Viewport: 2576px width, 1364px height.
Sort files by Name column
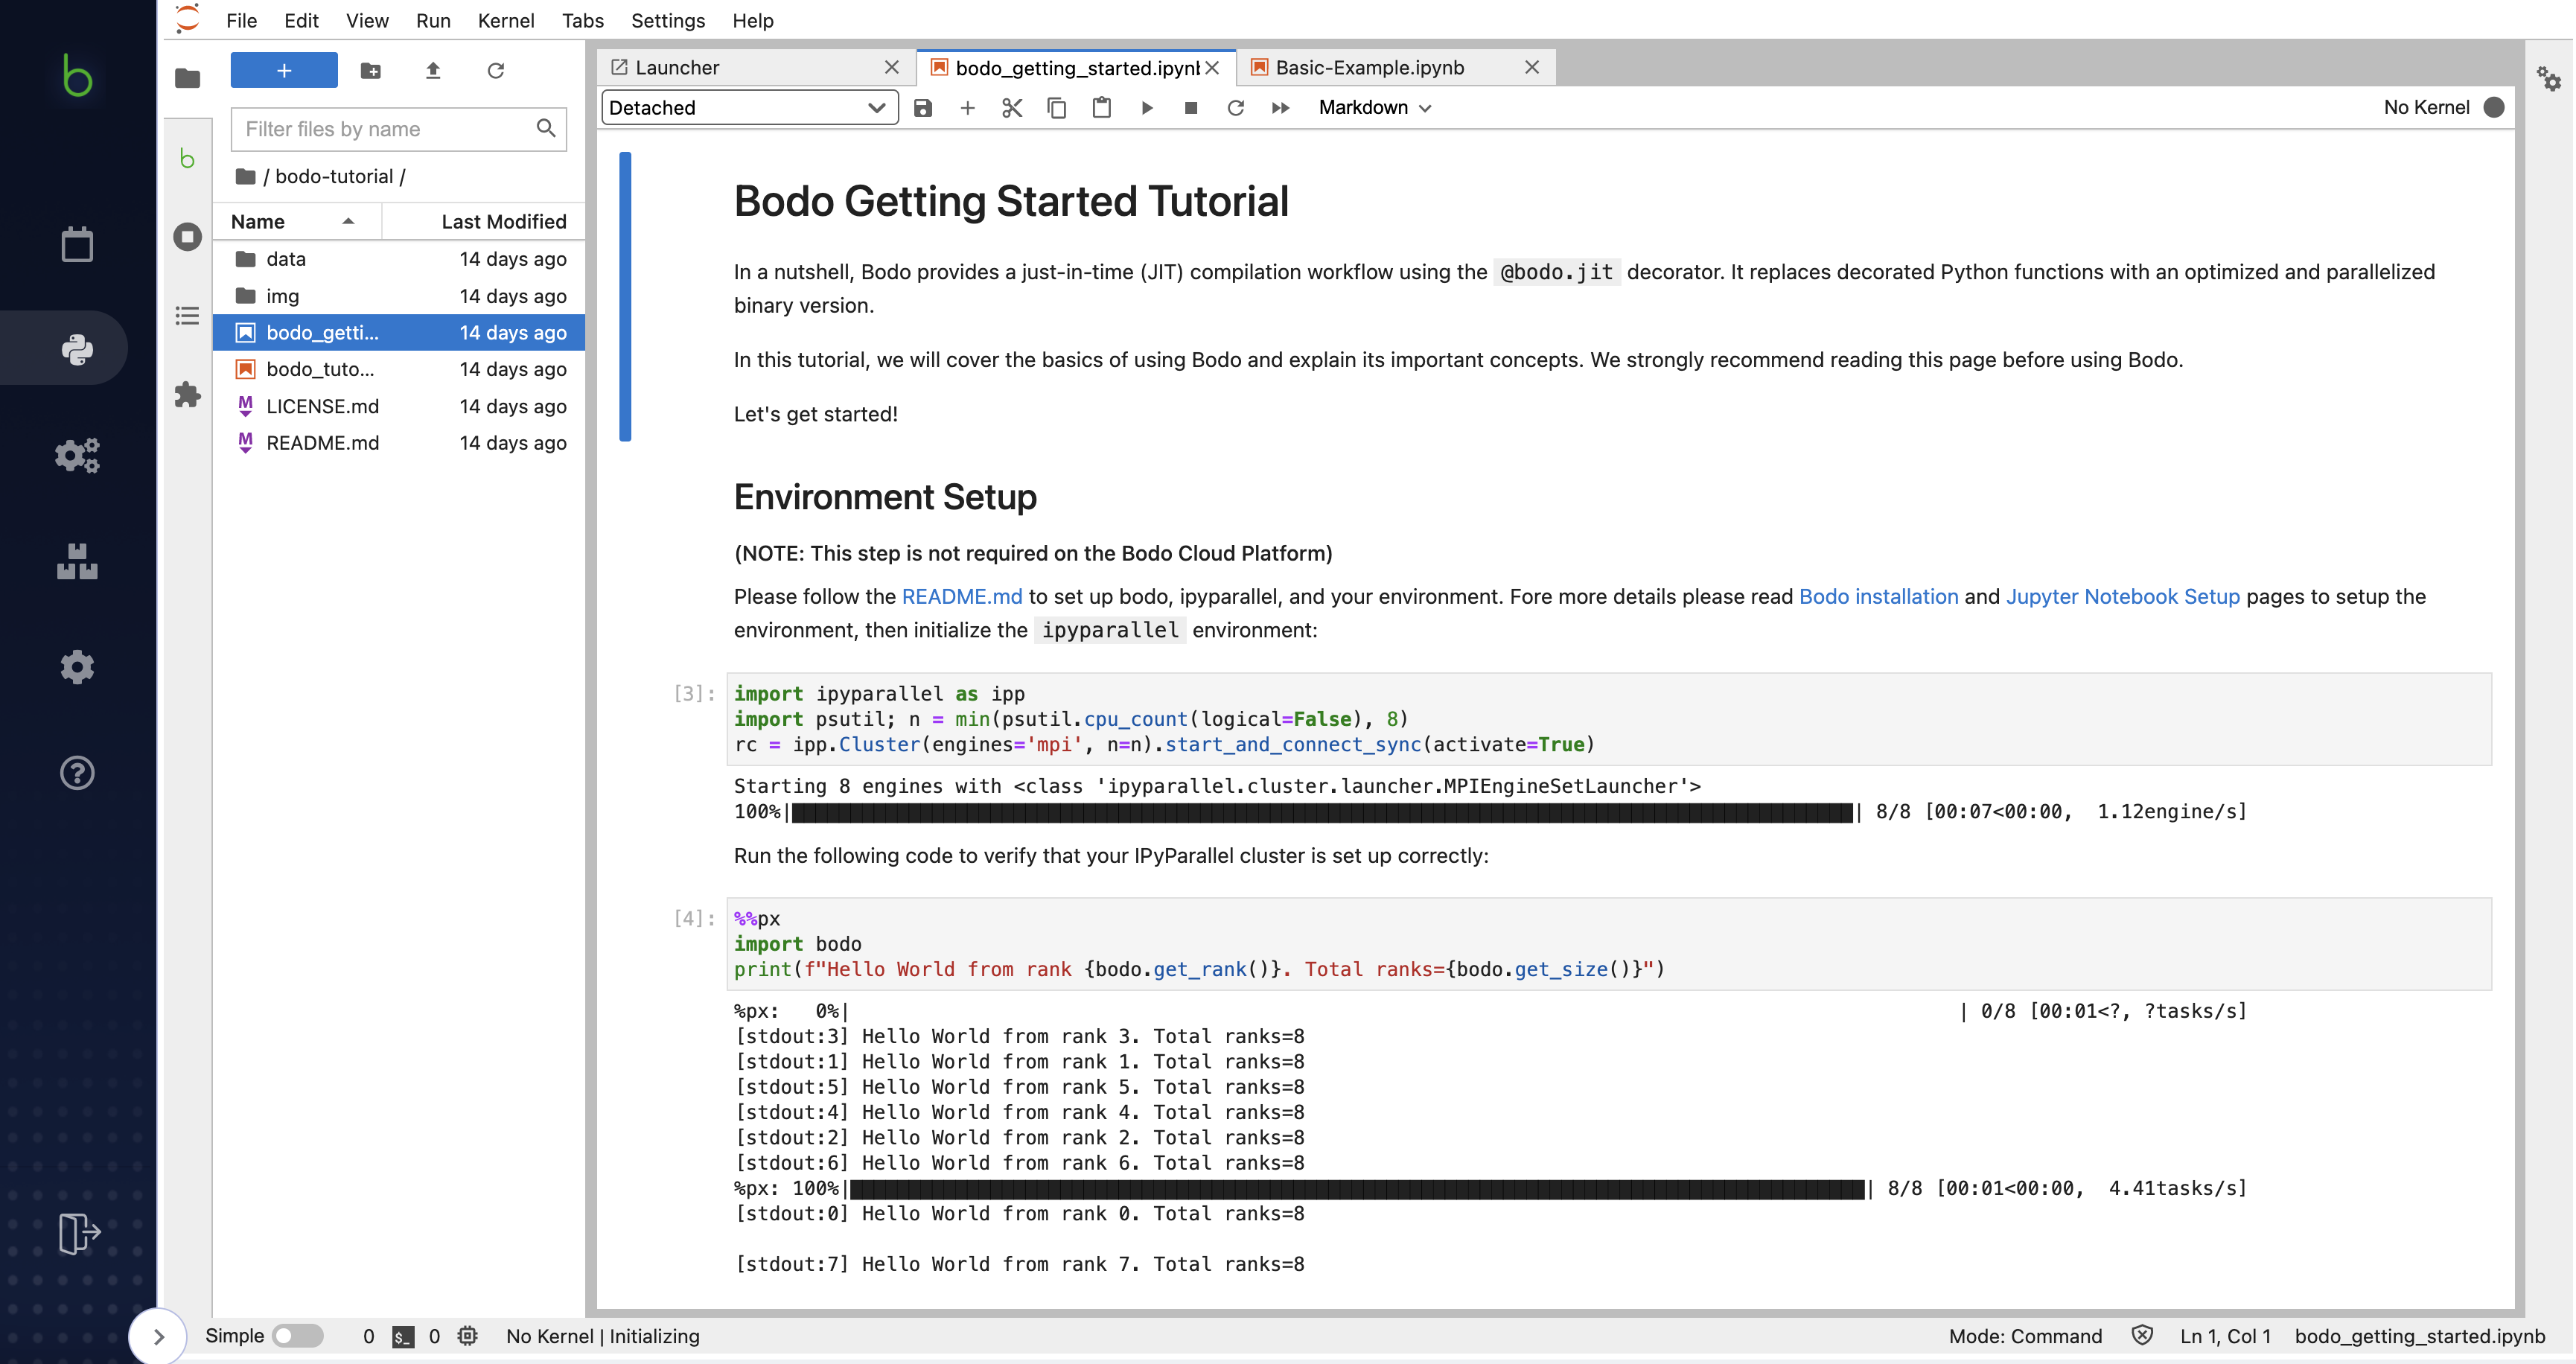click(296, 221)
